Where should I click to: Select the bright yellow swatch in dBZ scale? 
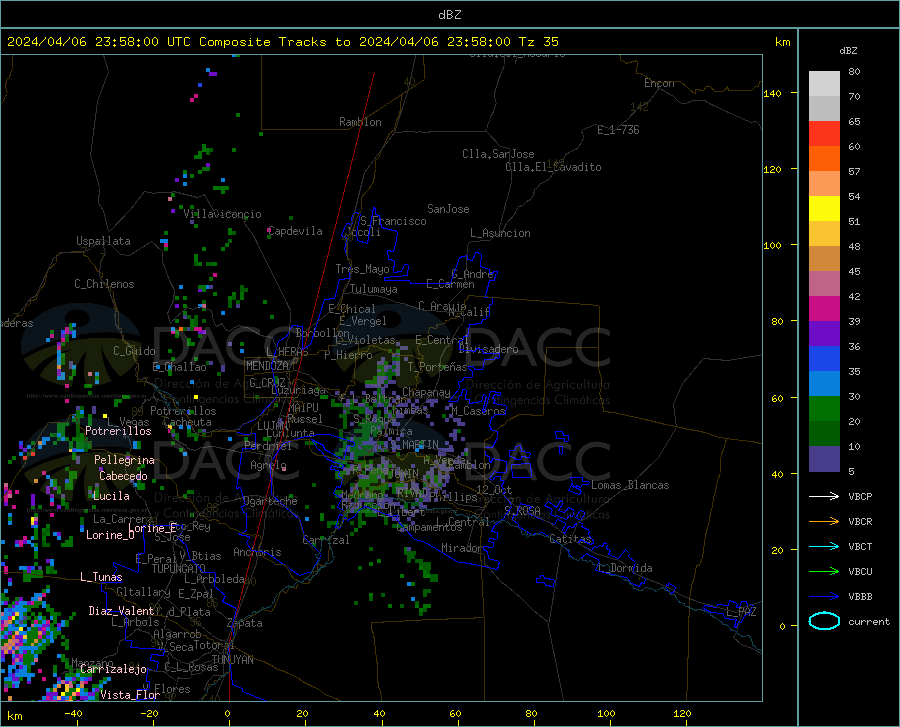coord(824,209)
